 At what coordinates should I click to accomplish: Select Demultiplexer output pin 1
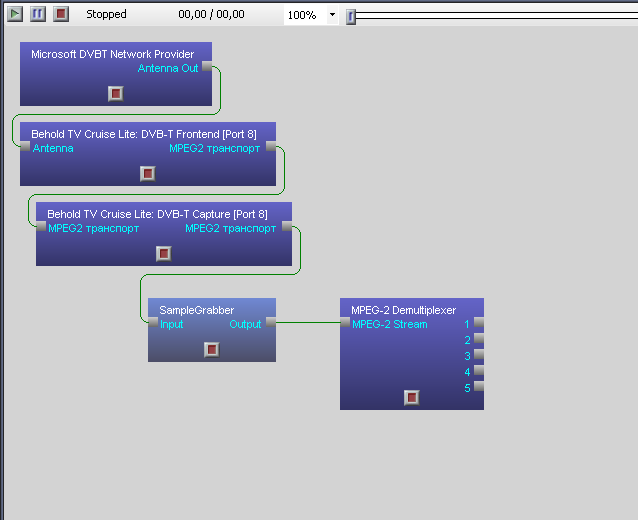pyautogui.click(x=478, y=323)
